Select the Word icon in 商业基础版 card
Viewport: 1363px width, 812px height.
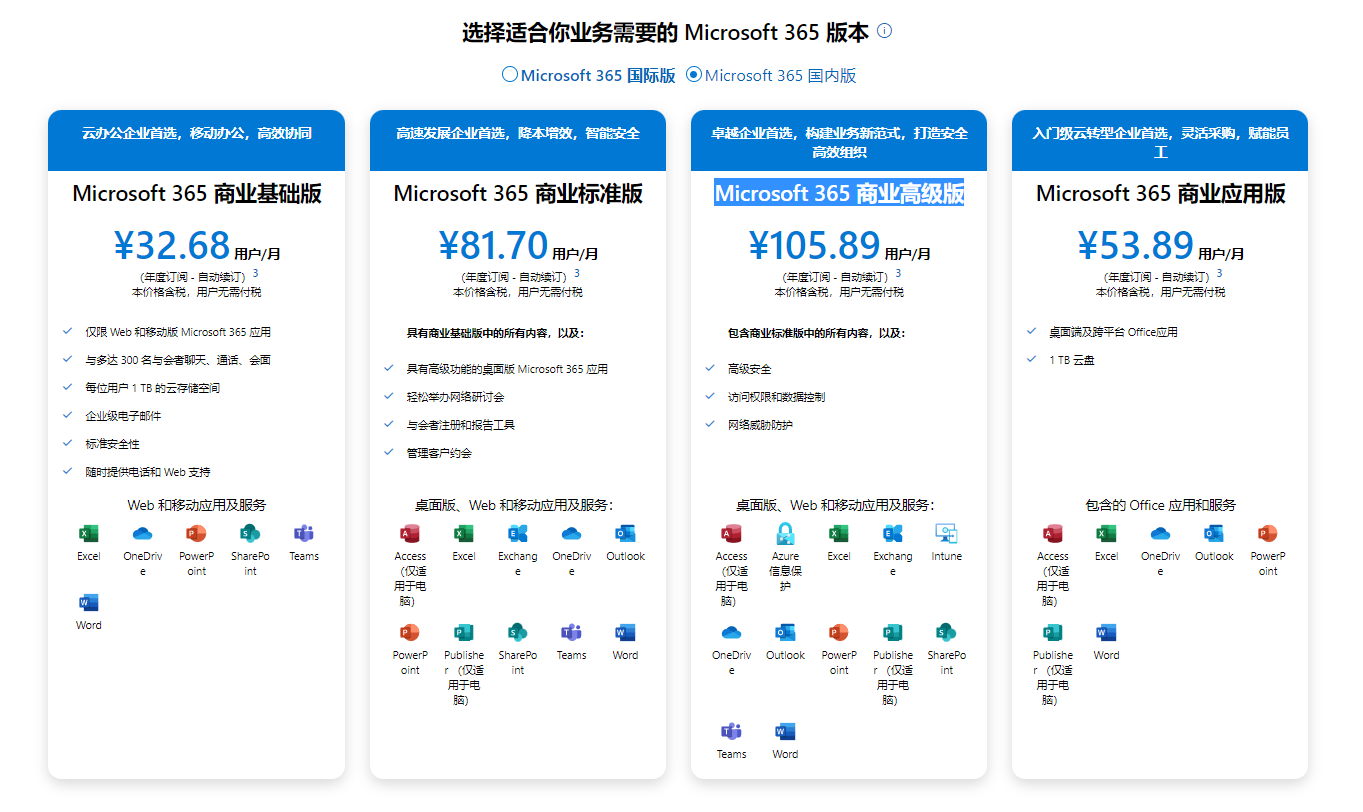(x=89, y=603)
